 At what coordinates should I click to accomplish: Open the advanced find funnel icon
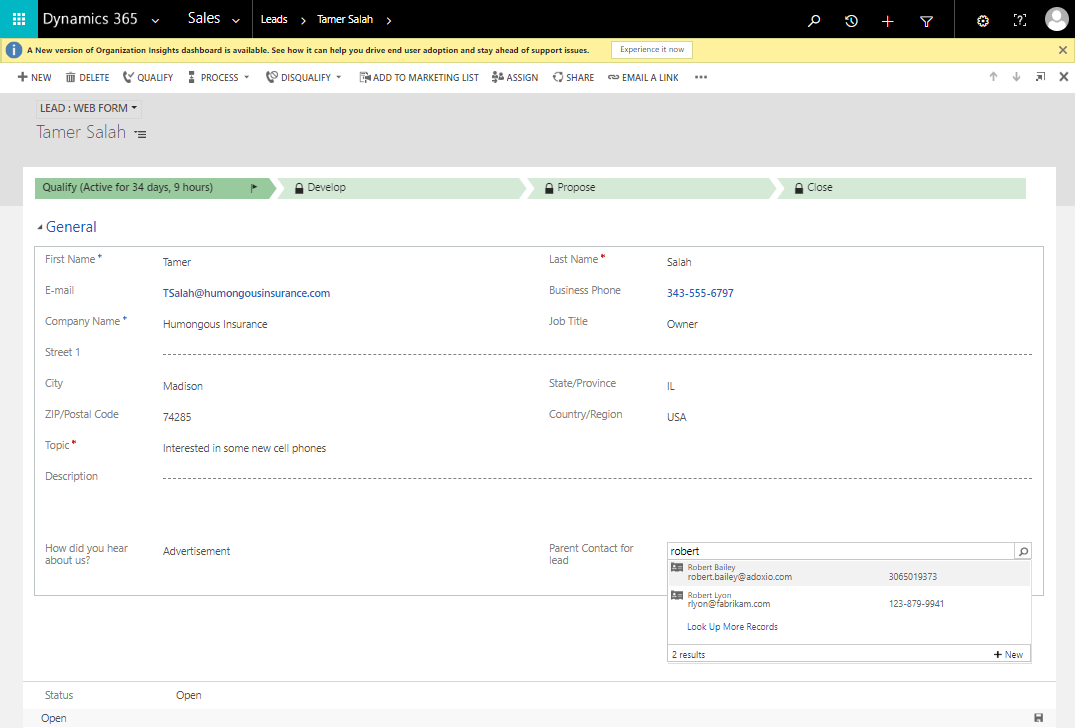pyautogui.click(x=926, y=20)
